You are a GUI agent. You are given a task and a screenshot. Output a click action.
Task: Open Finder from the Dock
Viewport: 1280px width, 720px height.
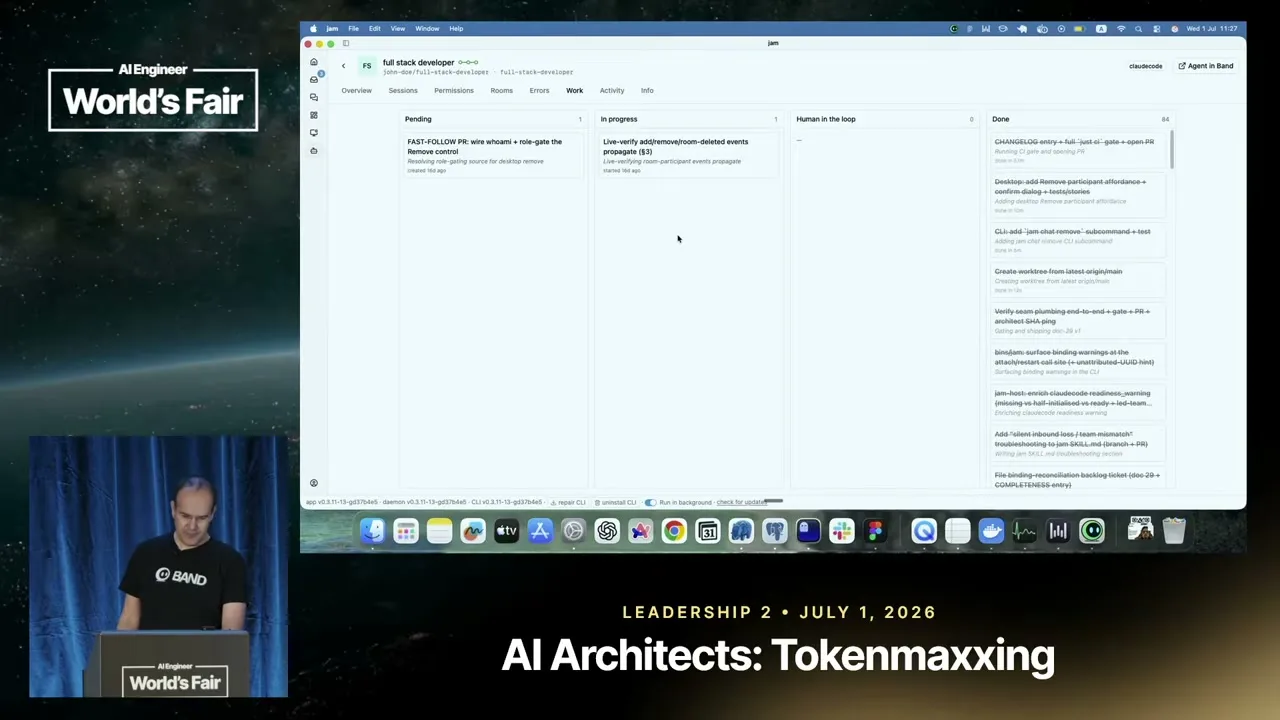pos(372,531)
